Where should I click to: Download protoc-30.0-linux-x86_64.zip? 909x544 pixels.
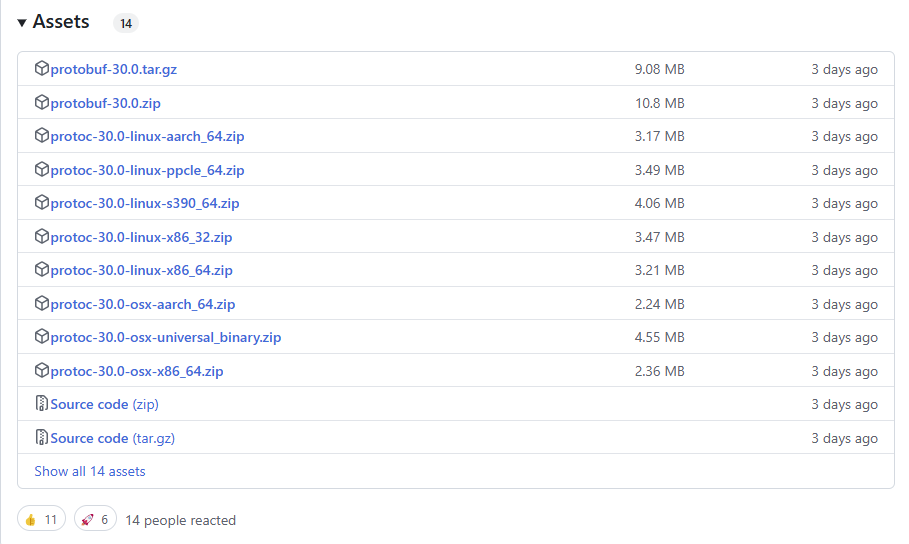[141, 270]
